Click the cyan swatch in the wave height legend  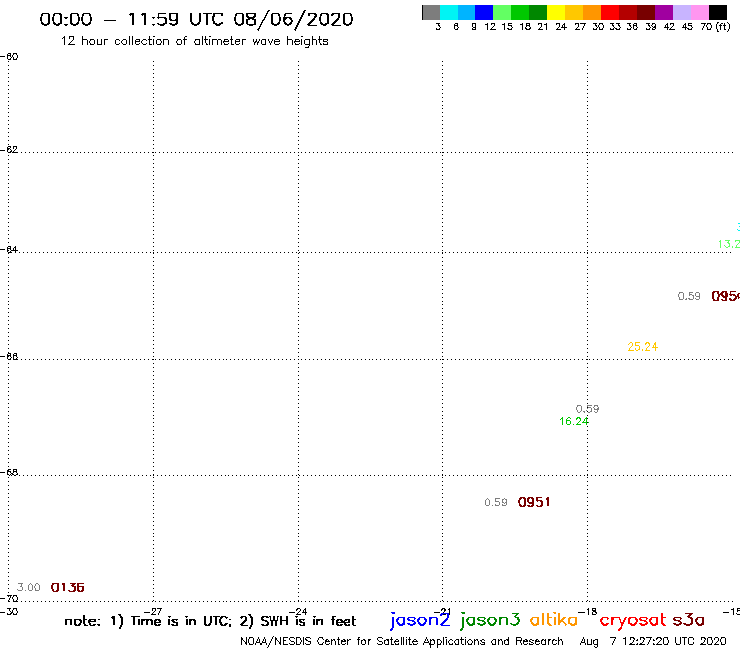coord(449,12)
